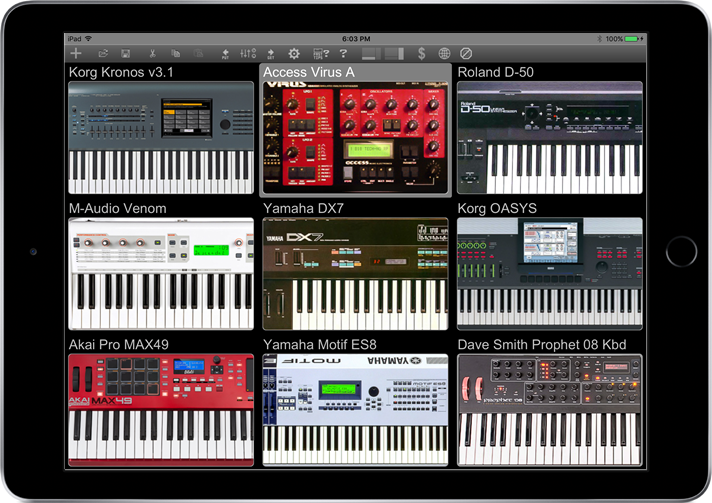Viewport: 712px width, 503px height.
Task: Tap the battery indicator in status bar
Action: 632,39
